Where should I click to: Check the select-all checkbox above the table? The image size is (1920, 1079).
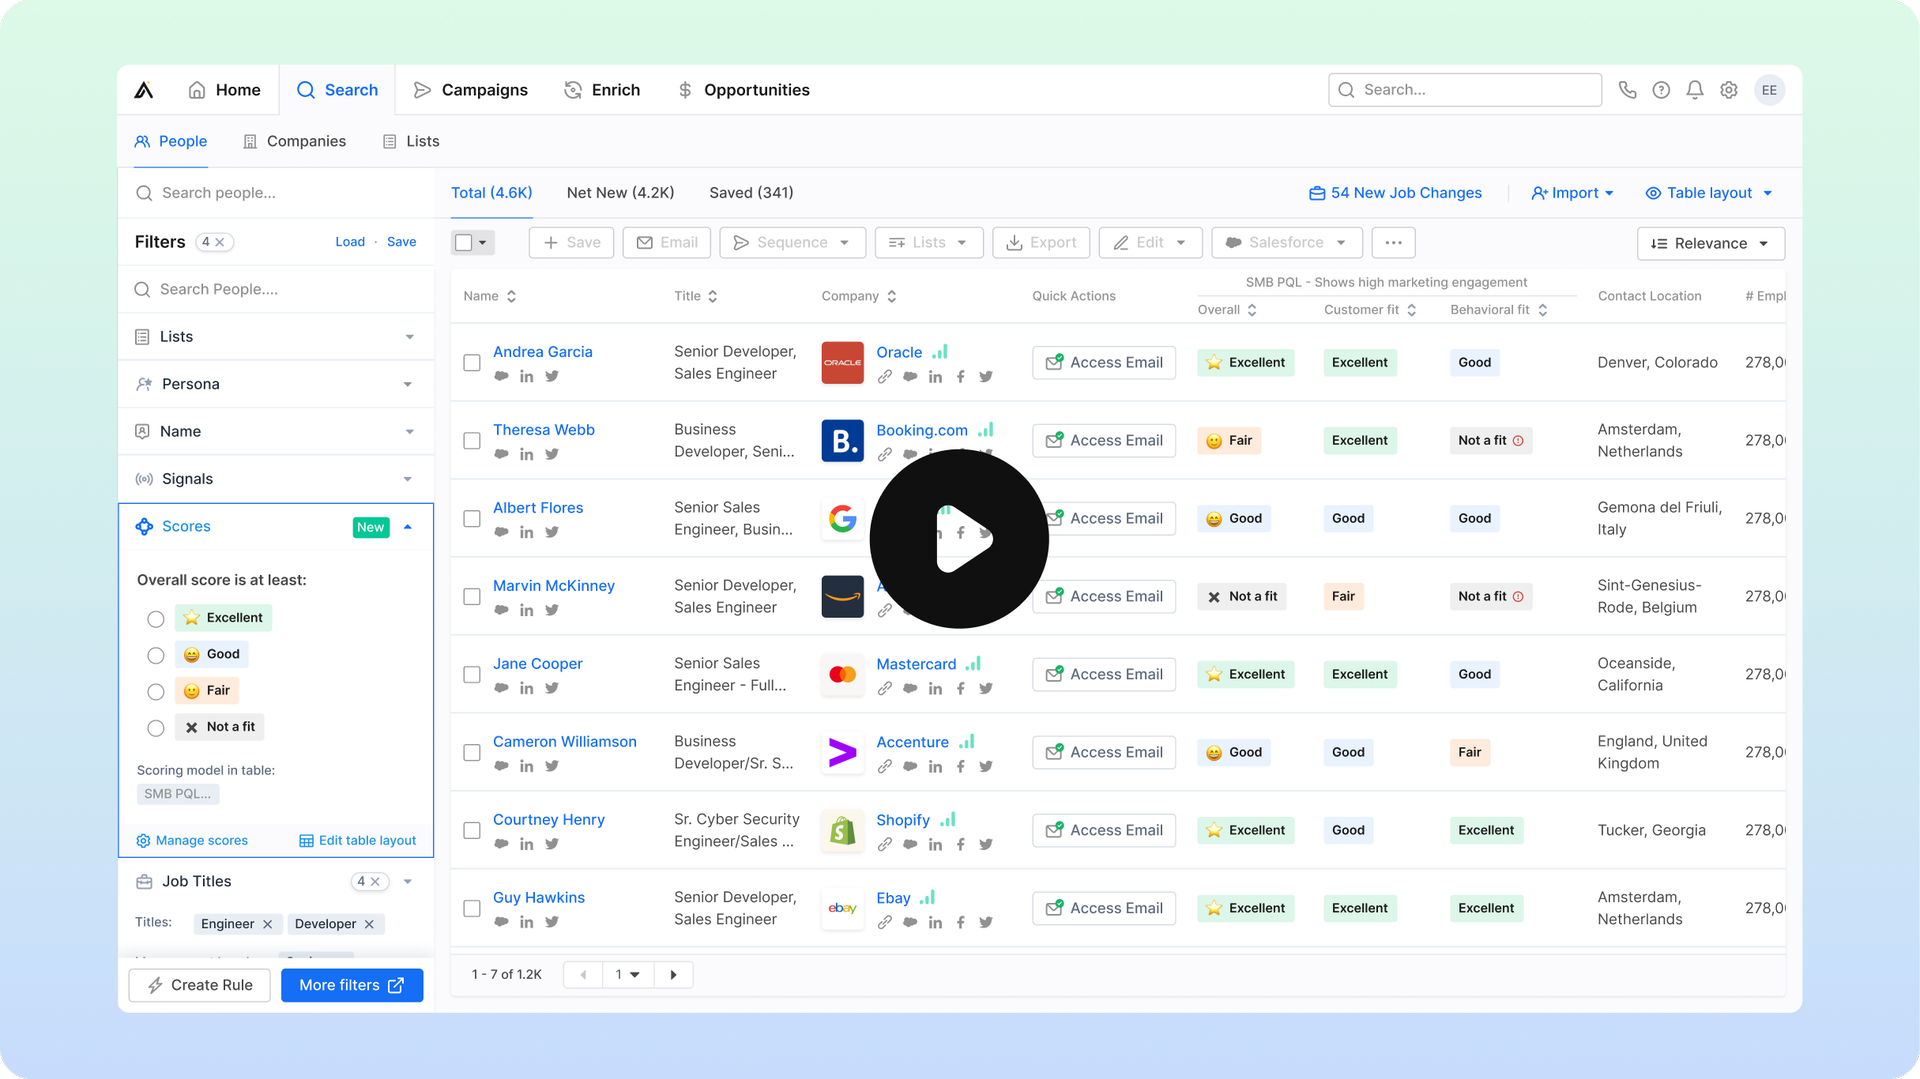464,242
